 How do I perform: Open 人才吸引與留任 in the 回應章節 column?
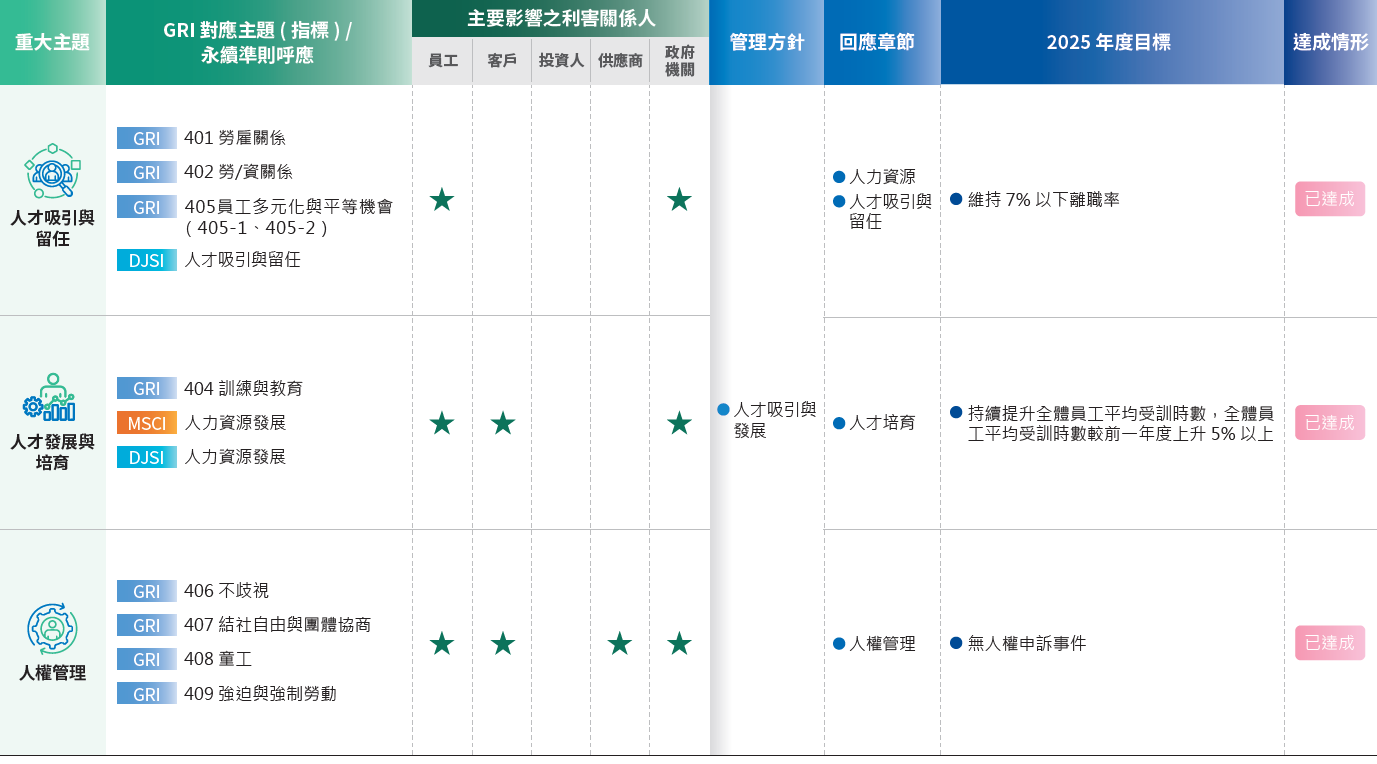(x=890, y=212)
